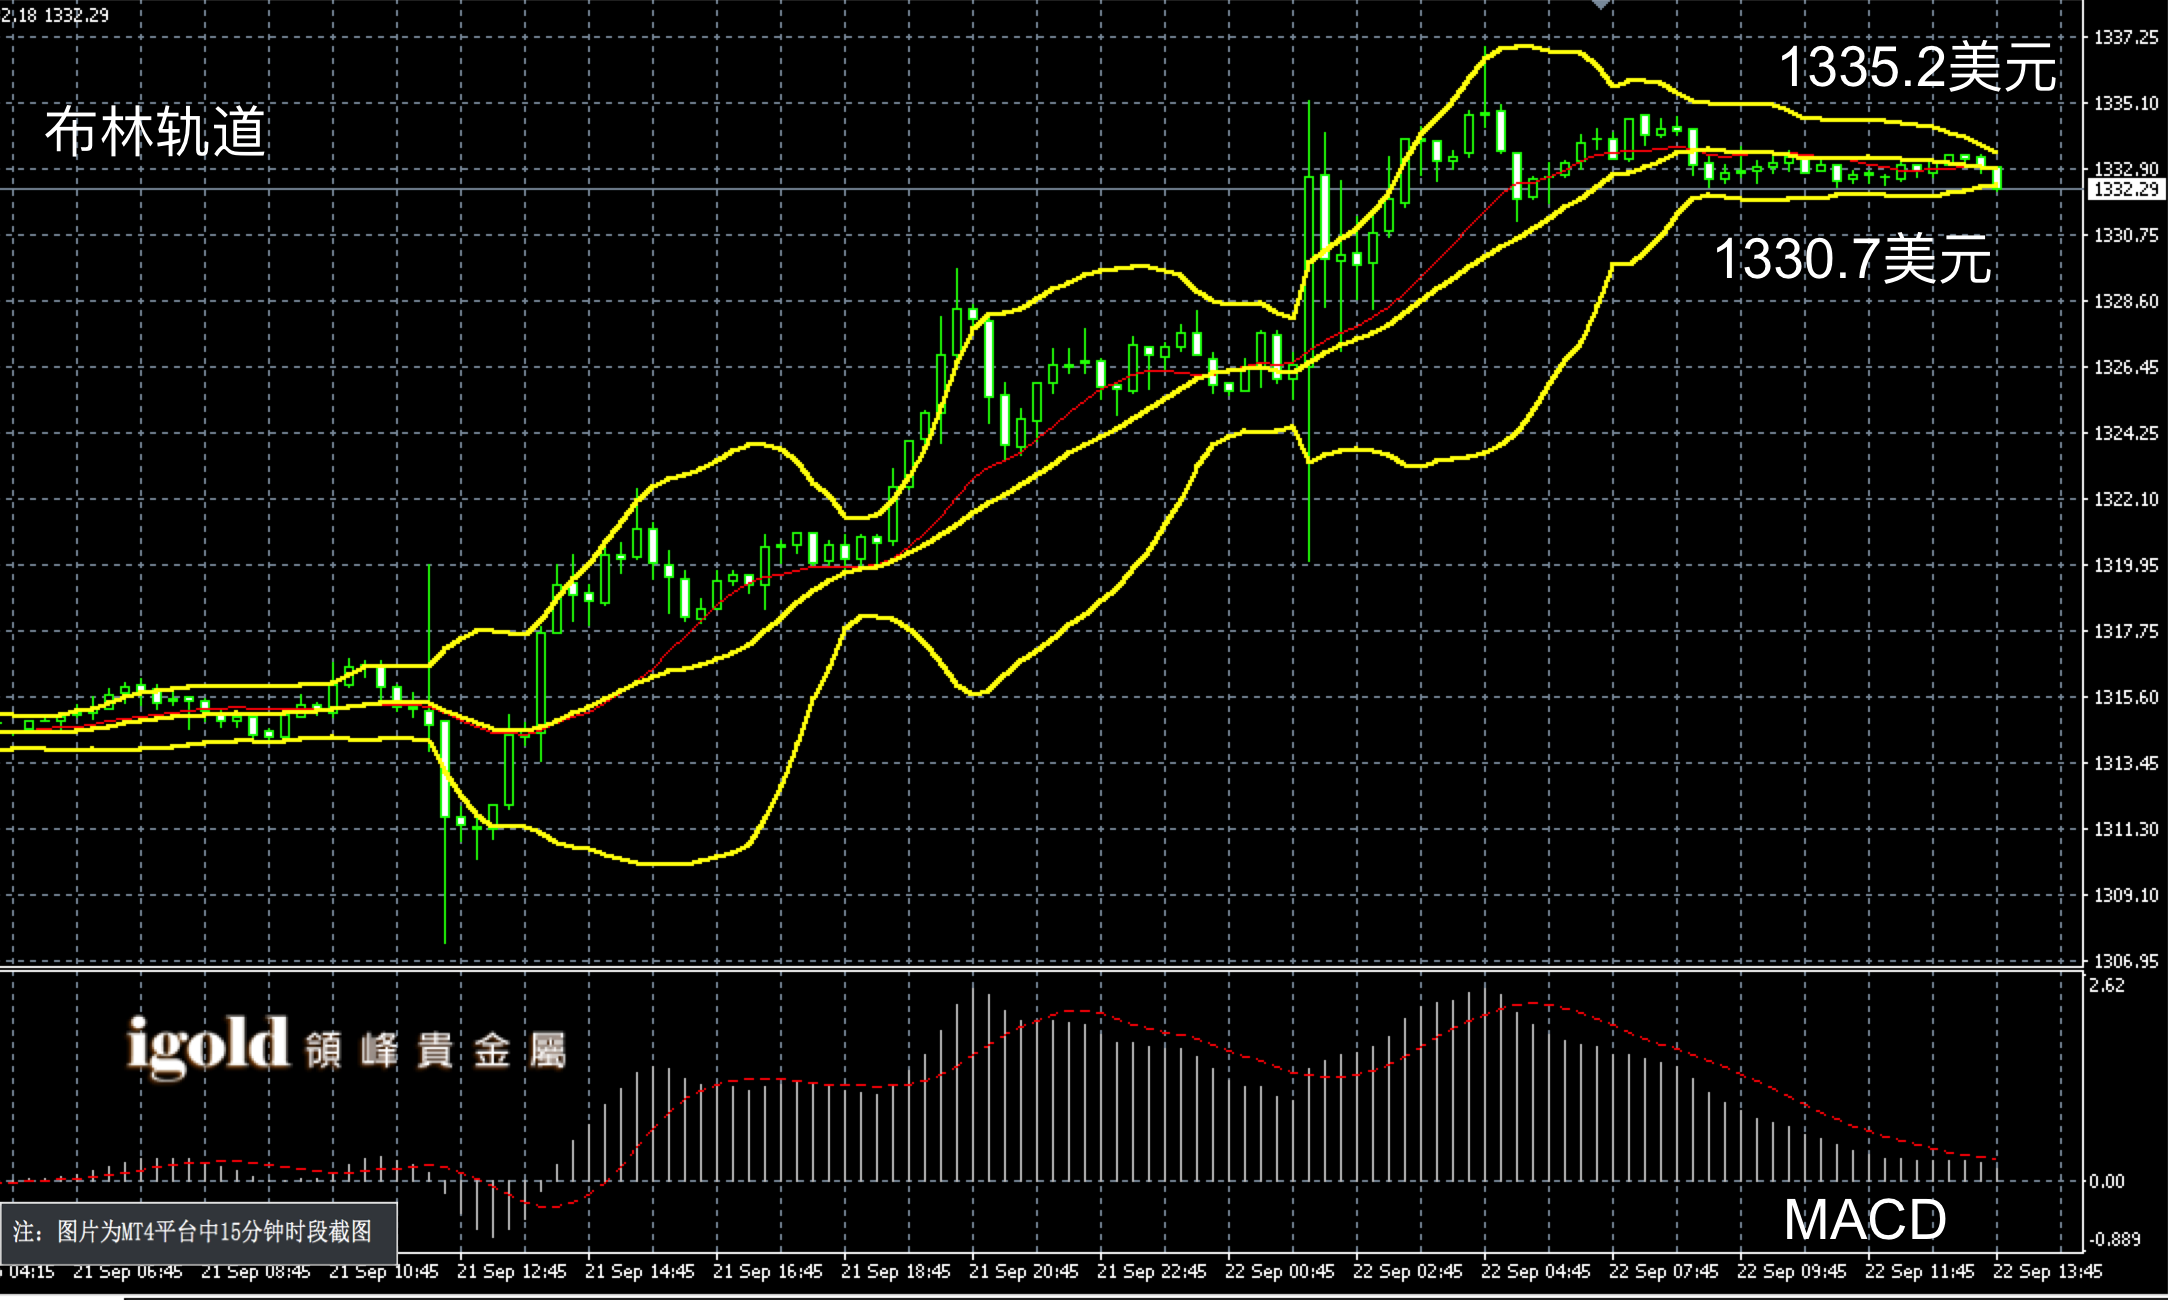Image resolution: width=2168 pixels, height=1300 pixels.
Task: Click the 21 Sep 18:45 time axis label
Action: 895,1272
